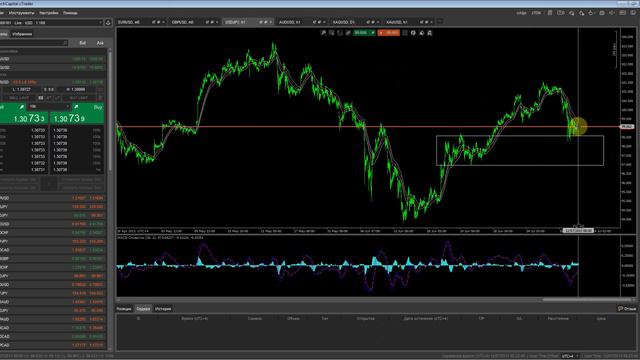Click the magnifier zoom icon in chart toolbar
Screen dimensions: 640x360
pos(323,33)
